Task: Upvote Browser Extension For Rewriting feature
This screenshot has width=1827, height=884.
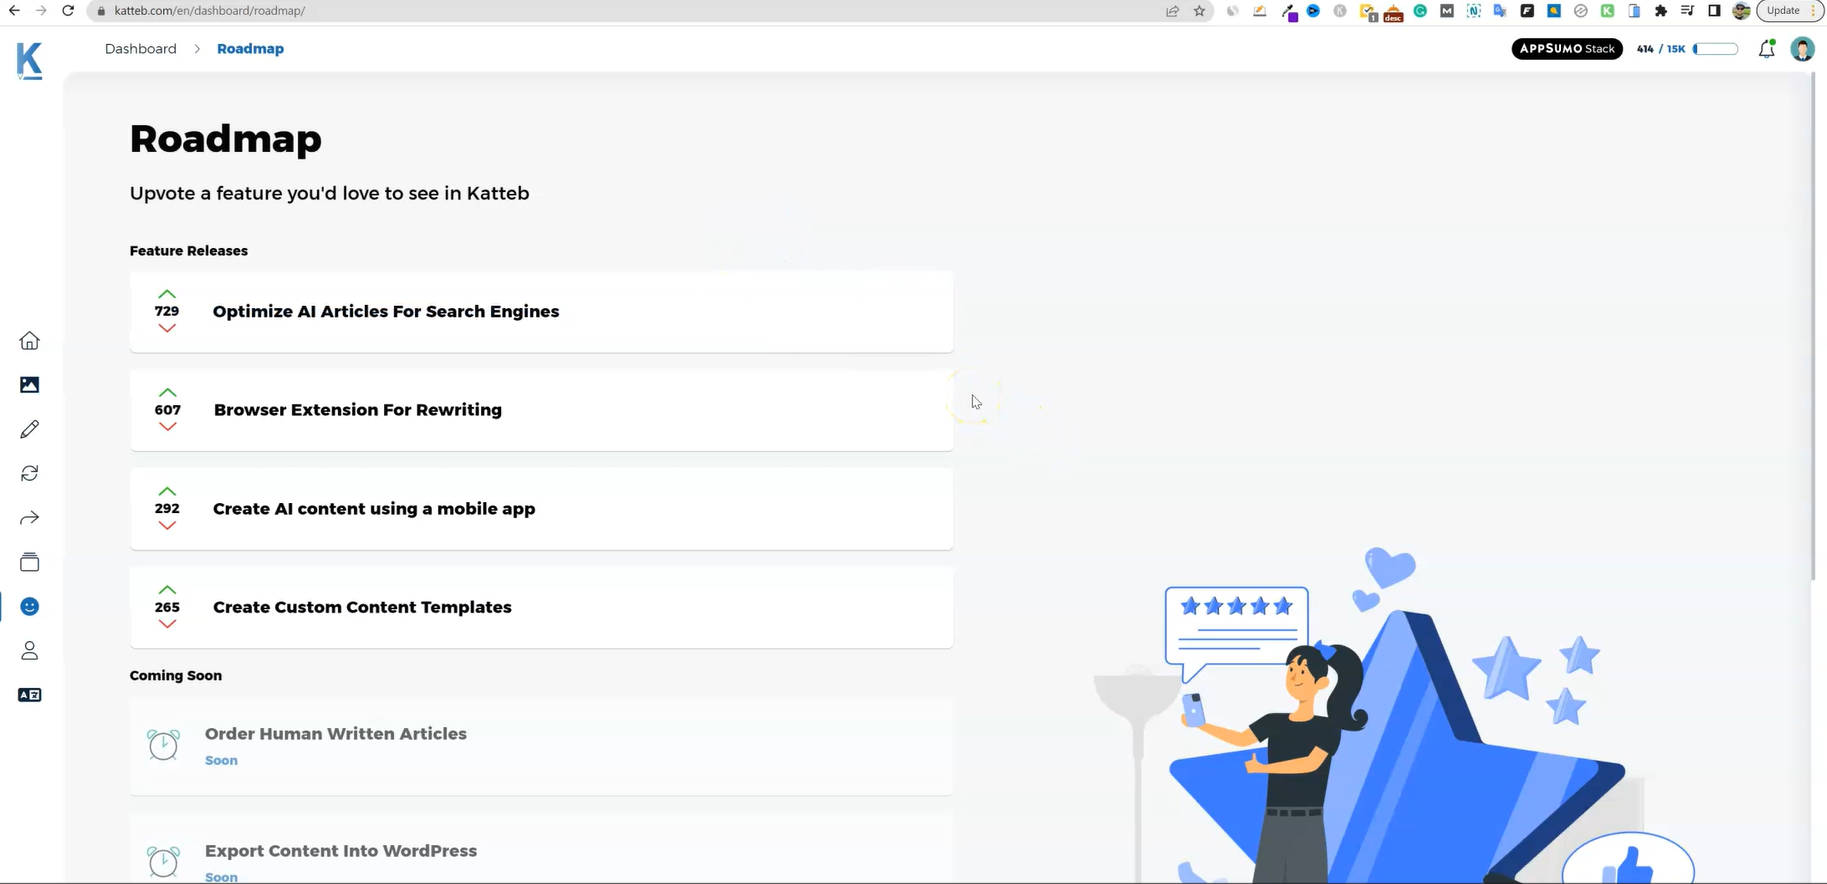Action: pyautogui.click(x=168, y=392)
